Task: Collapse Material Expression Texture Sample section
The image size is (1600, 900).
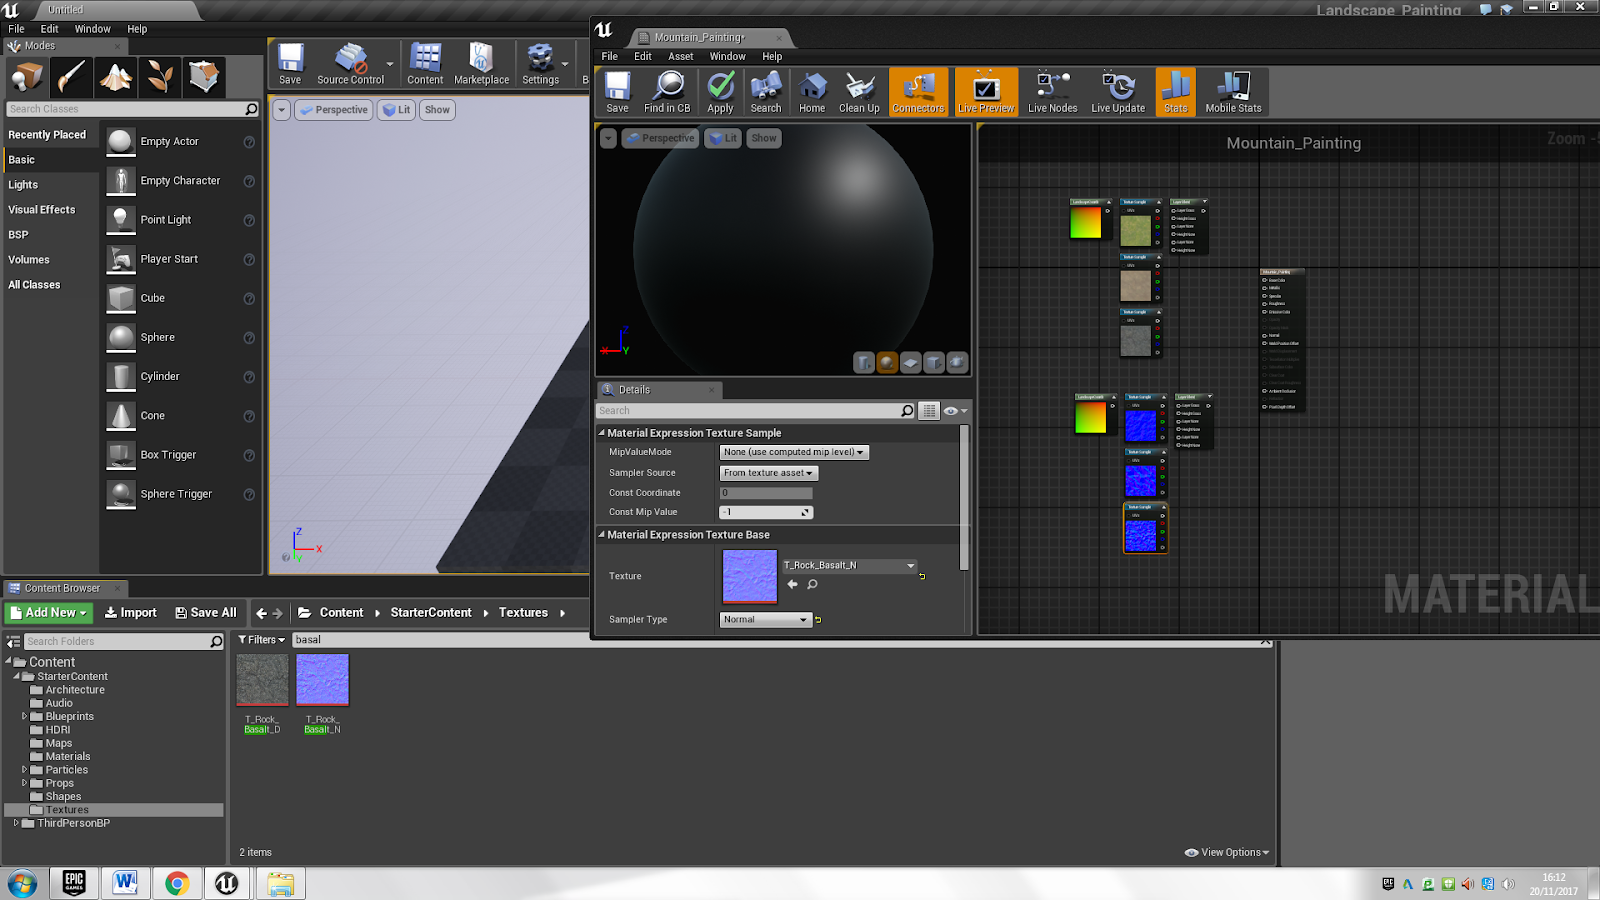Action: point(602,433)
